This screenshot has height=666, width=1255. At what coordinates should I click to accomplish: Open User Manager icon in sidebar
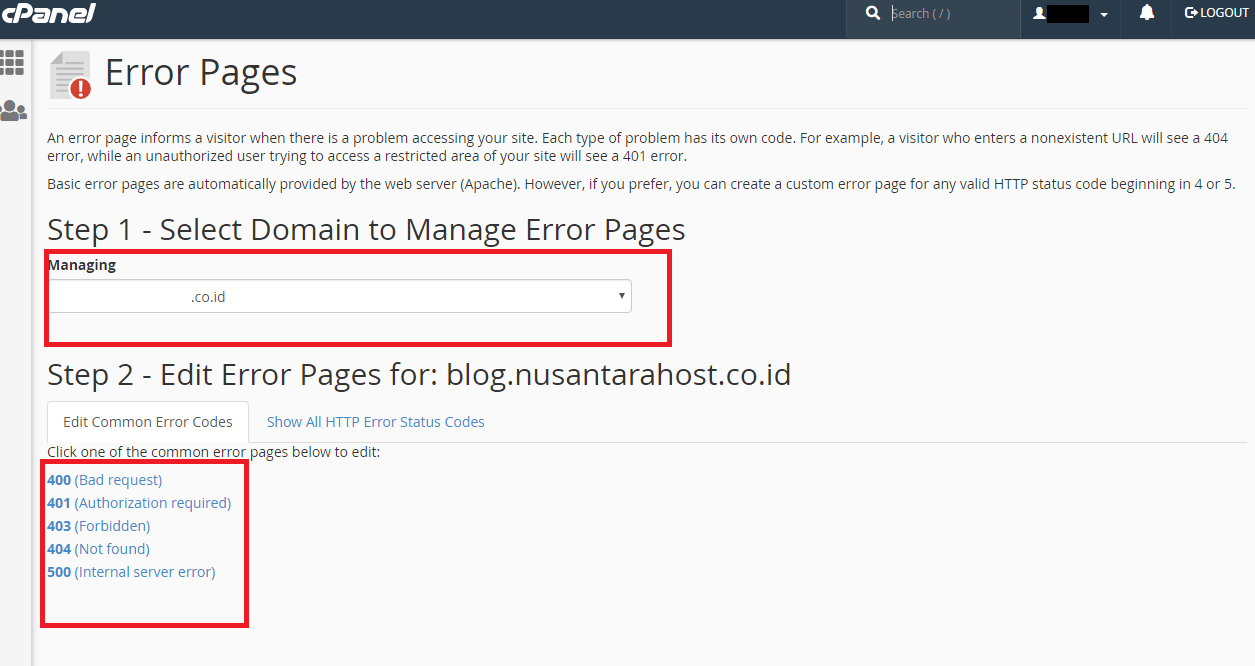[13, 110]
